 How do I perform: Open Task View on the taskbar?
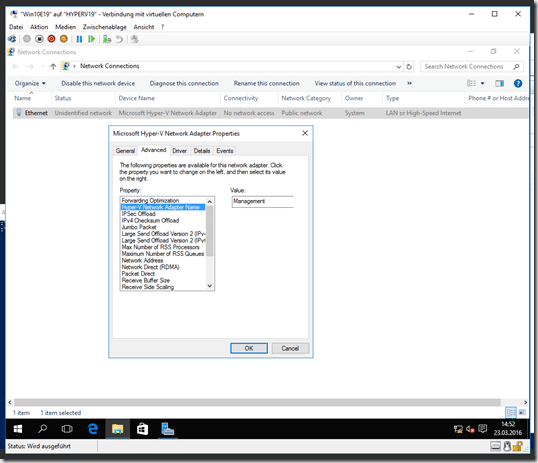[67, 429]
